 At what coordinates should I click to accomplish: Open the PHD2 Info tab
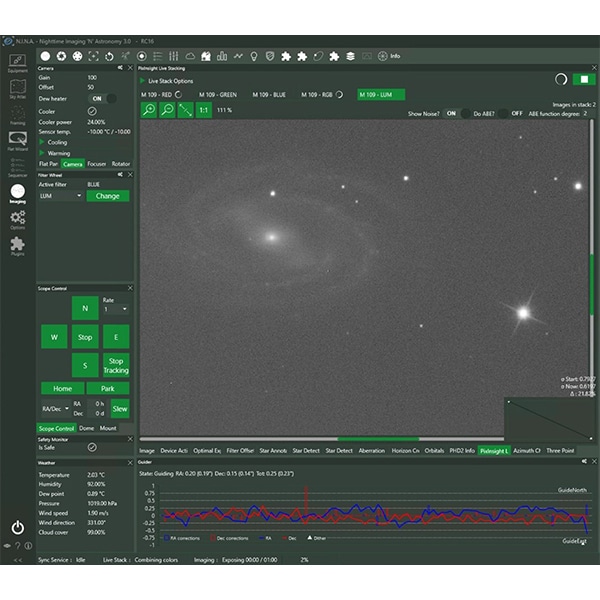pyautogui.click(x=462, y=451)
